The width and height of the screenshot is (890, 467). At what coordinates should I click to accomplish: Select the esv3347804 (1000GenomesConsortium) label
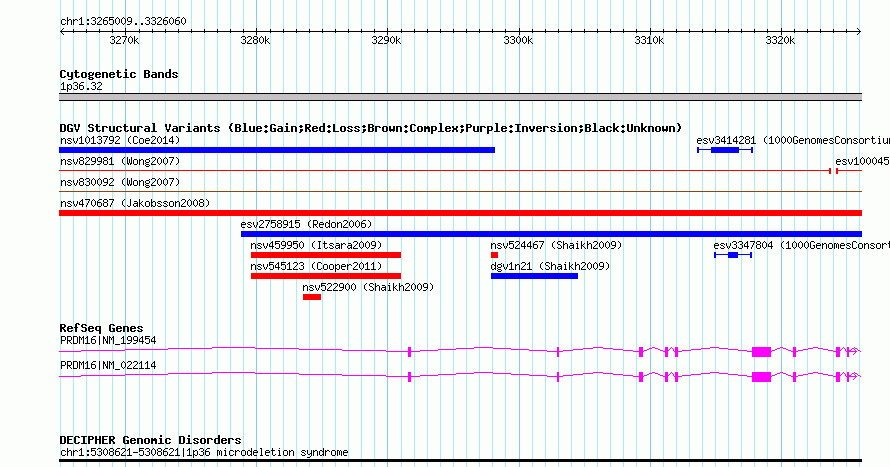pos(801,245)
